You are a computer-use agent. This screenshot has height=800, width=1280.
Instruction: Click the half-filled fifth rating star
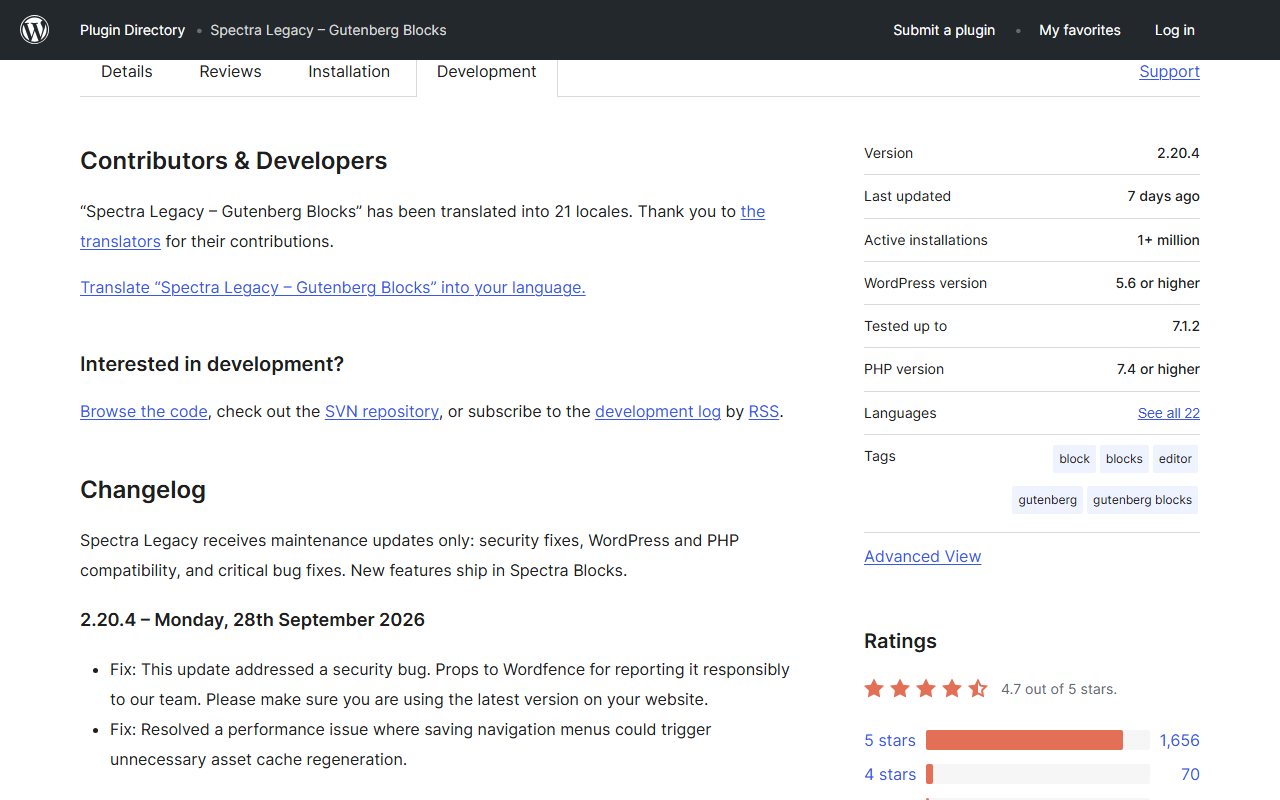click(978, 688)
